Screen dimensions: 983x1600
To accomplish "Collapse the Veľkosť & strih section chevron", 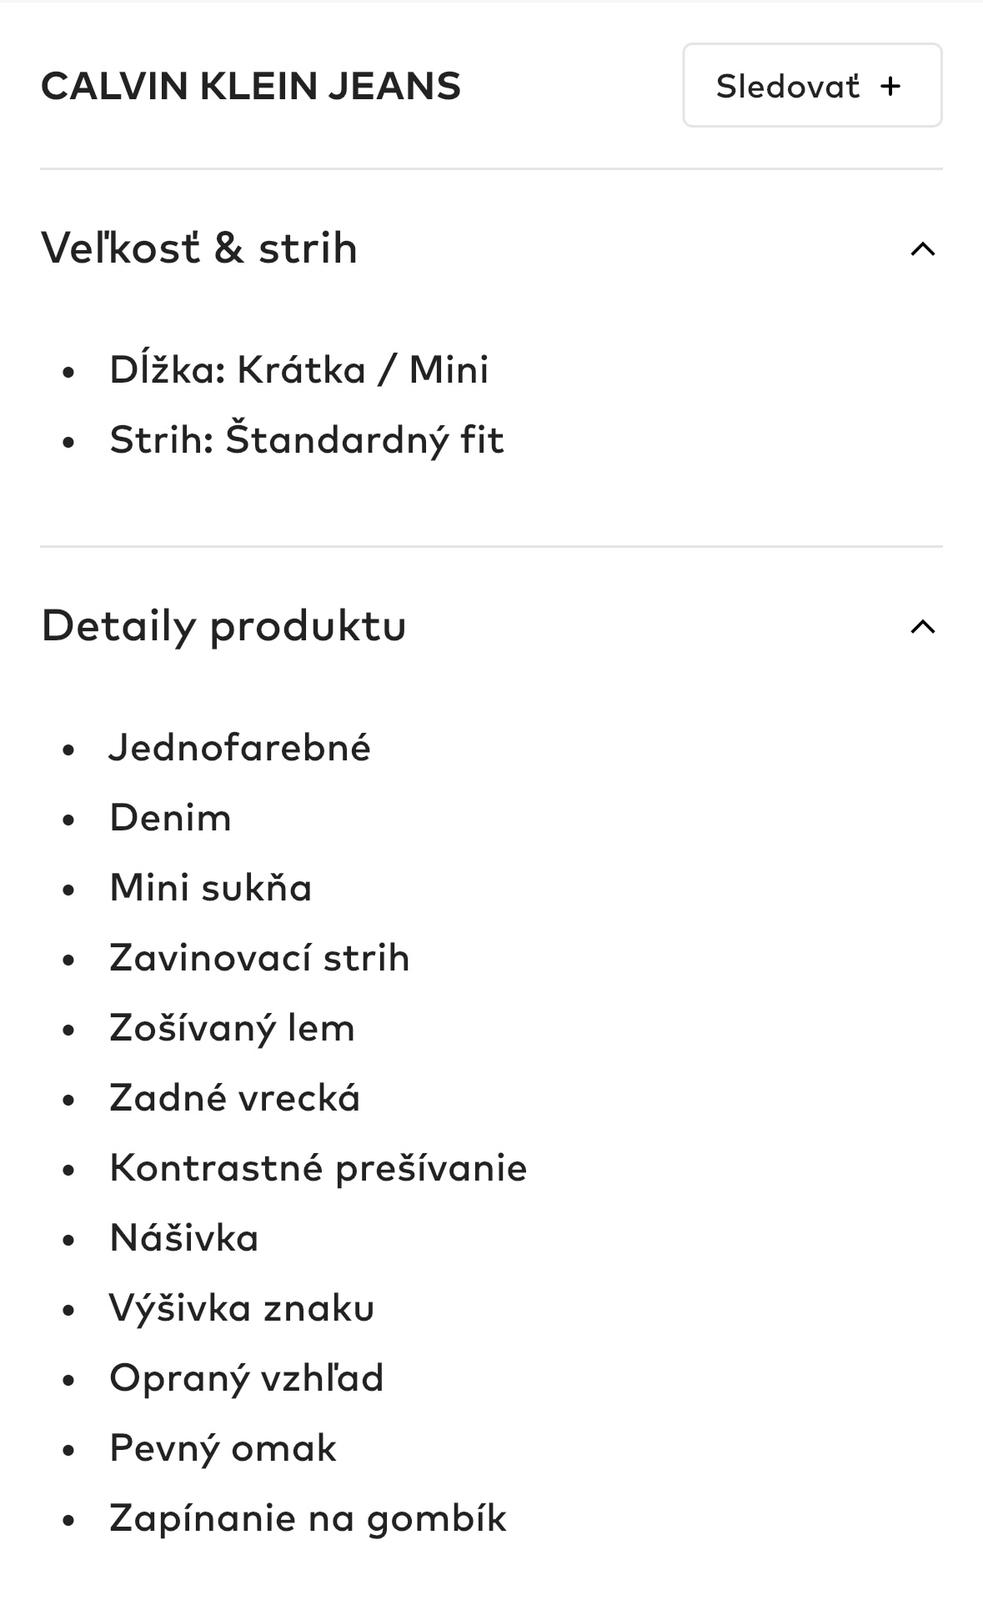I will [922, 249].
